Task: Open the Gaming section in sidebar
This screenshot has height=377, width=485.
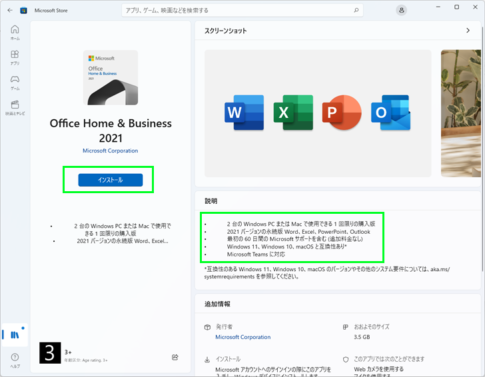Action: pos(15,83)
